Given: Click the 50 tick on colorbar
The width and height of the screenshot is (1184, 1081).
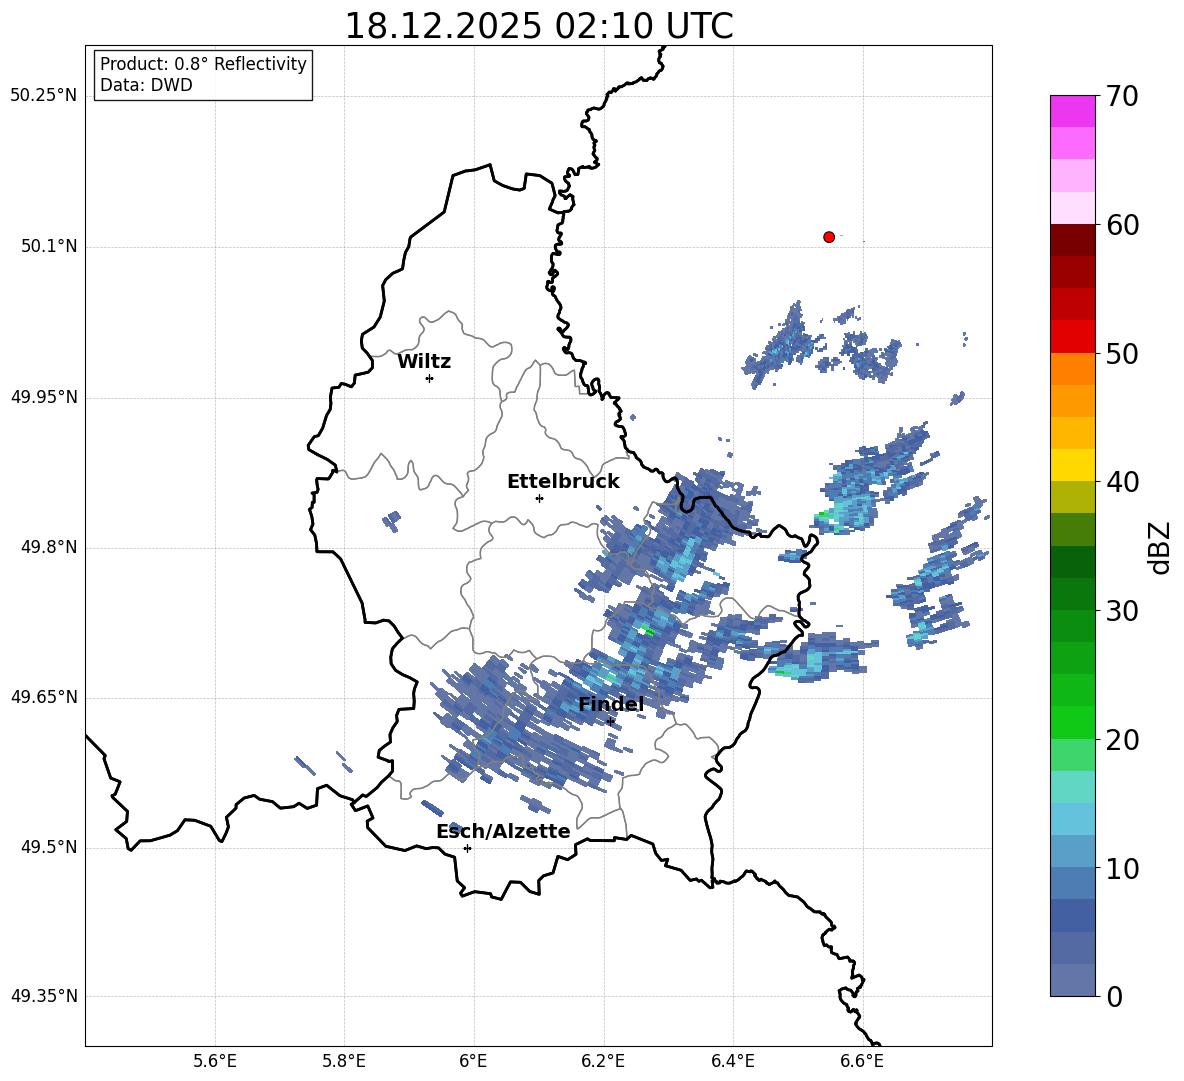Looking at the screenshot, I should (x=1122, y=353).
